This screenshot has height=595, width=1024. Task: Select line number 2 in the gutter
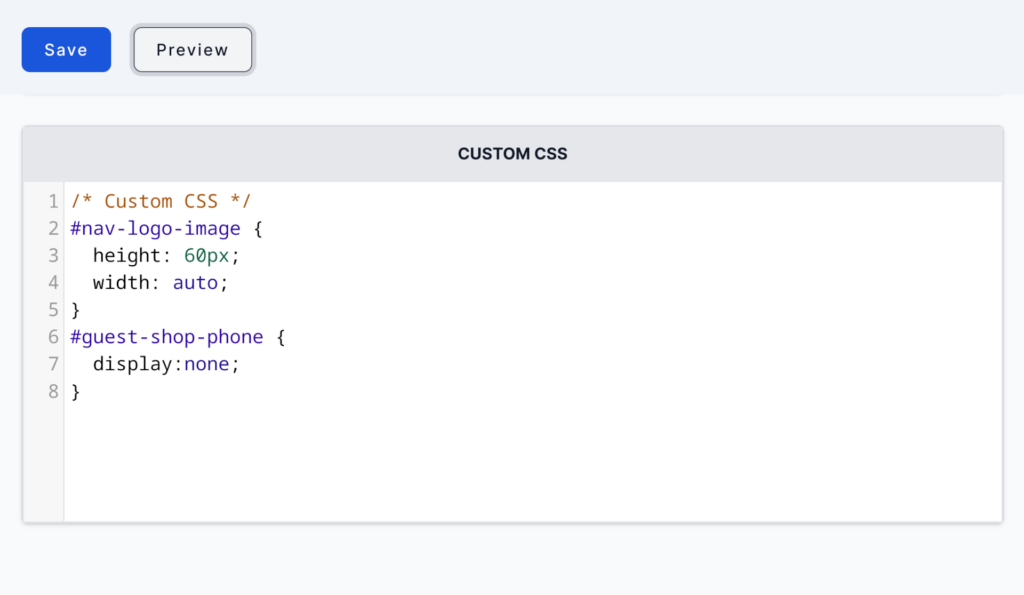pos(52,228)
